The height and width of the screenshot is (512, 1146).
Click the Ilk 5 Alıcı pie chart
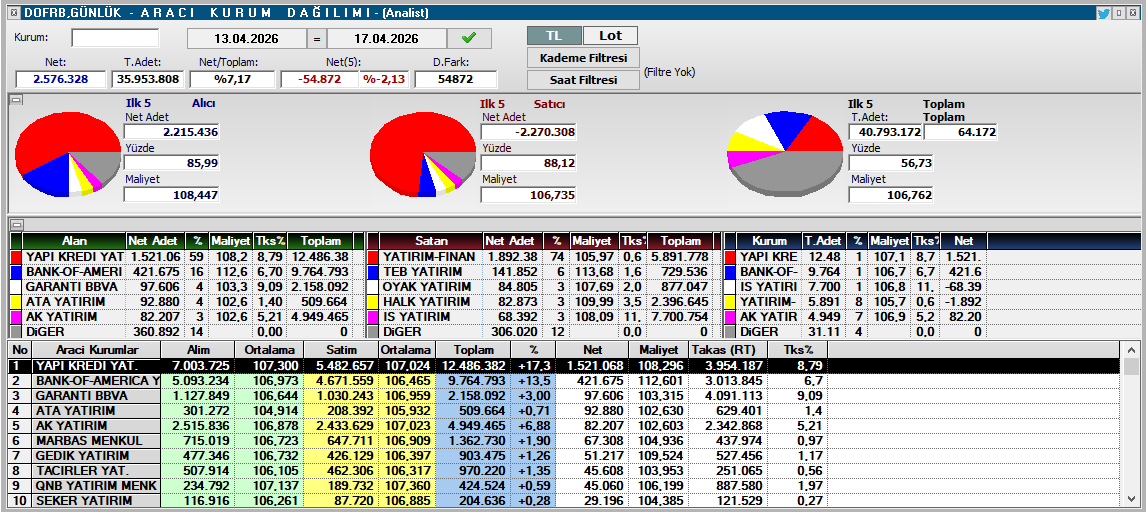pyautogui.click(x=68, y=156)
